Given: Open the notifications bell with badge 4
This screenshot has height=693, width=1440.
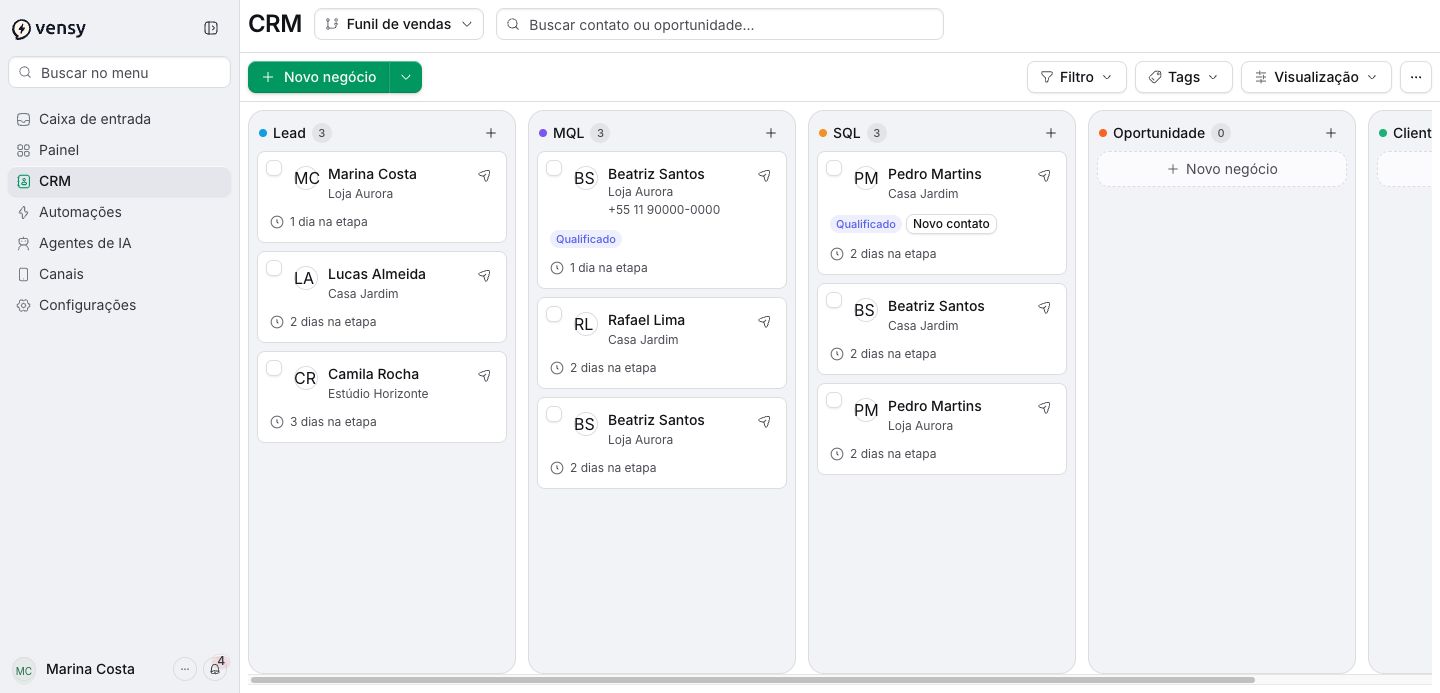Looking at the screenshot, I should (x=215, y=669).
